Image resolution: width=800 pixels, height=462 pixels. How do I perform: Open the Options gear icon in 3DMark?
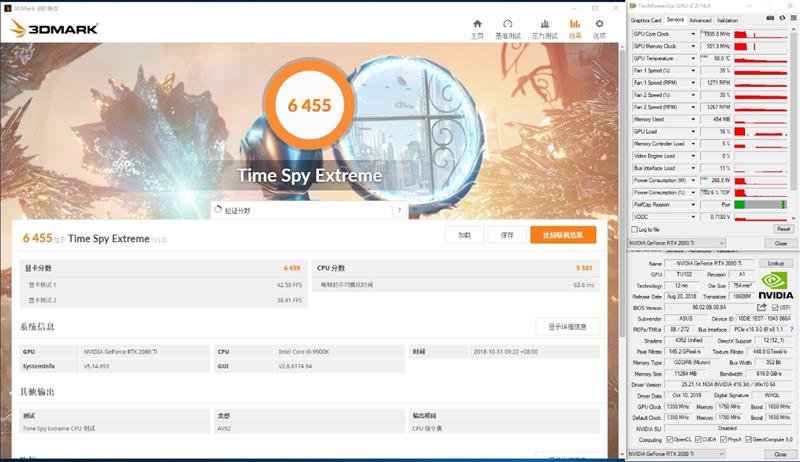point(599,24)
